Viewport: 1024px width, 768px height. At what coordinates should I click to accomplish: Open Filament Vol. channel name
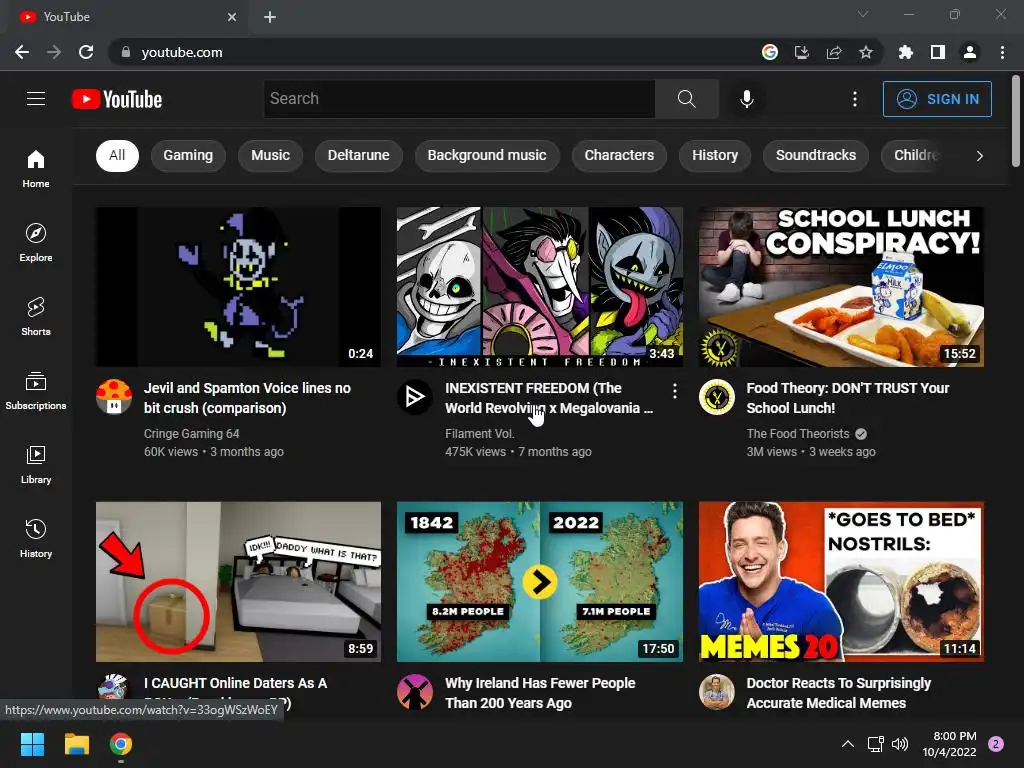click(x=479, y=434)
